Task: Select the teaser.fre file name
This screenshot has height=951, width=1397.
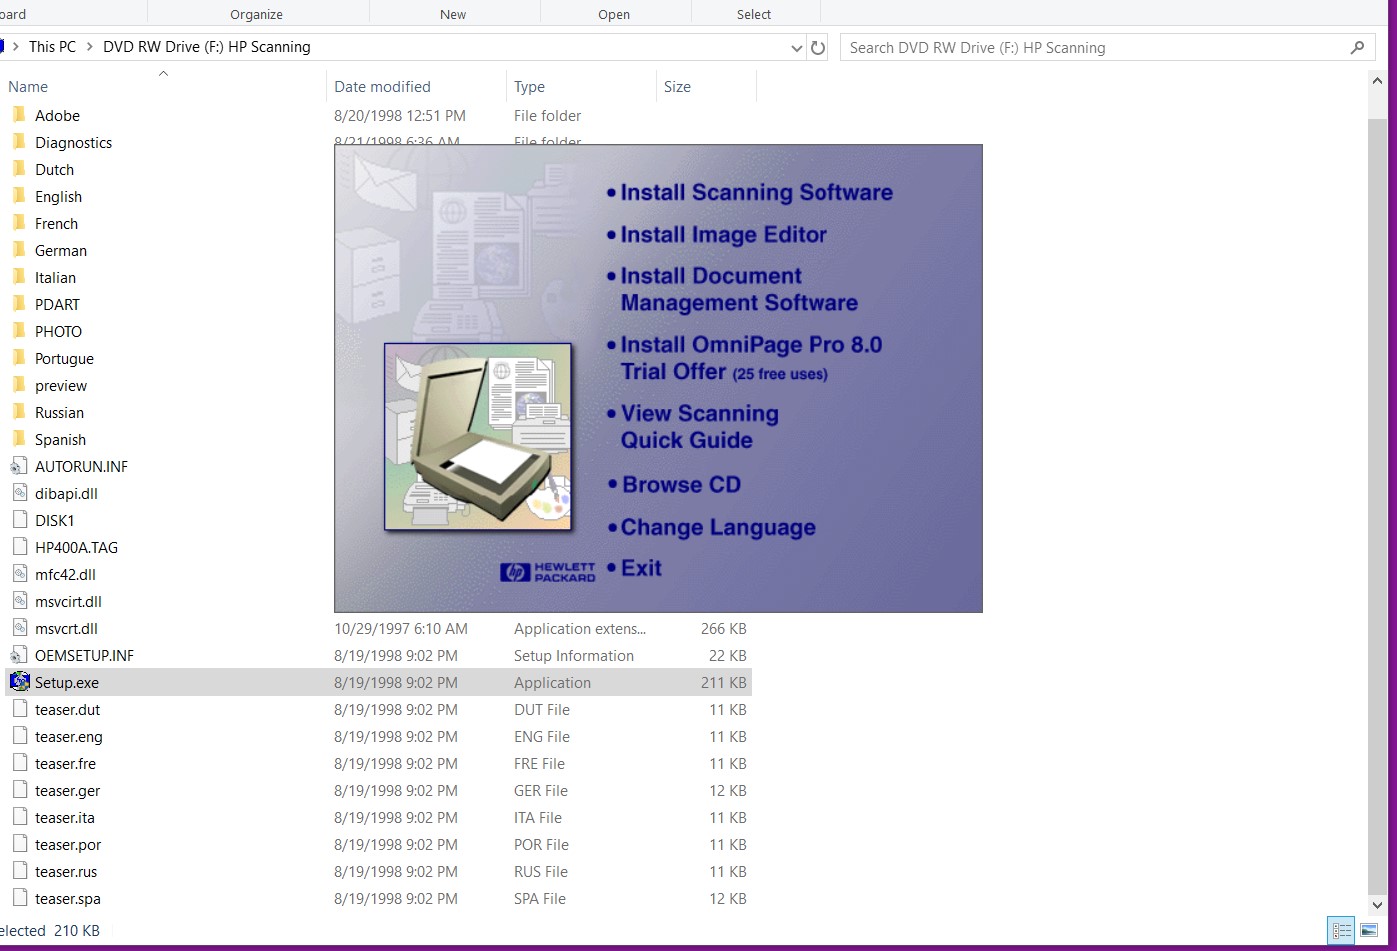Action: tap(65, 763)
